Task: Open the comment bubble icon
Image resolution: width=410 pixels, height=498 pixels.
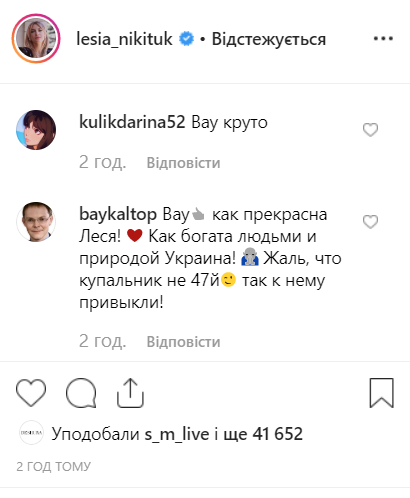Action: point(81,393)
